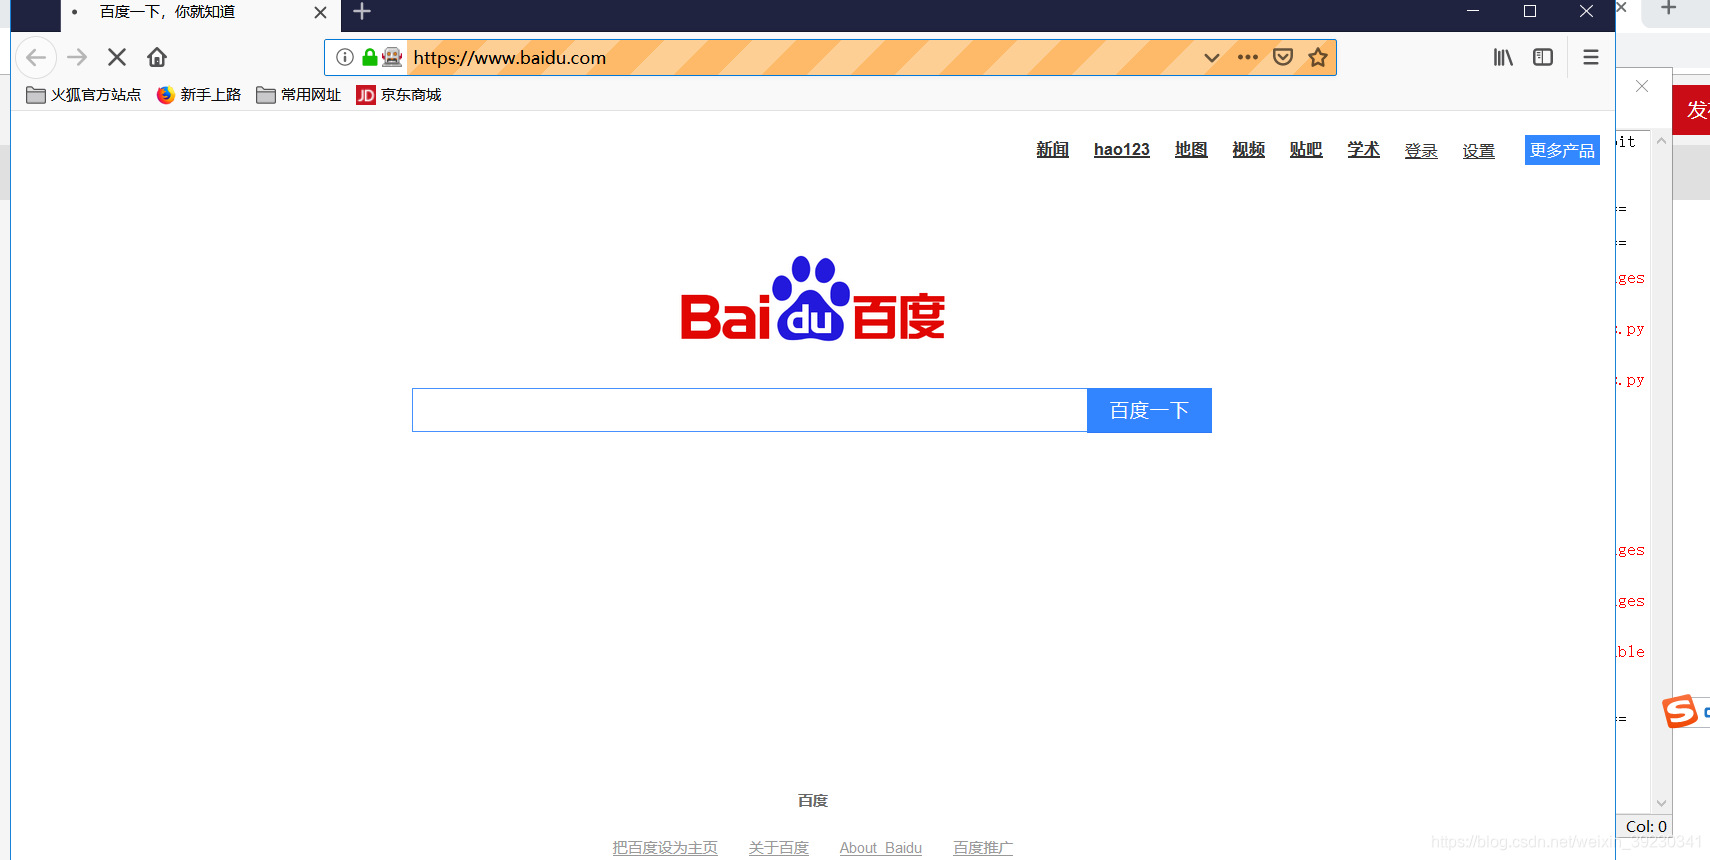Open the 百度推广 footer link
This screenshot has width=1710, height=860.
point(983,848)
